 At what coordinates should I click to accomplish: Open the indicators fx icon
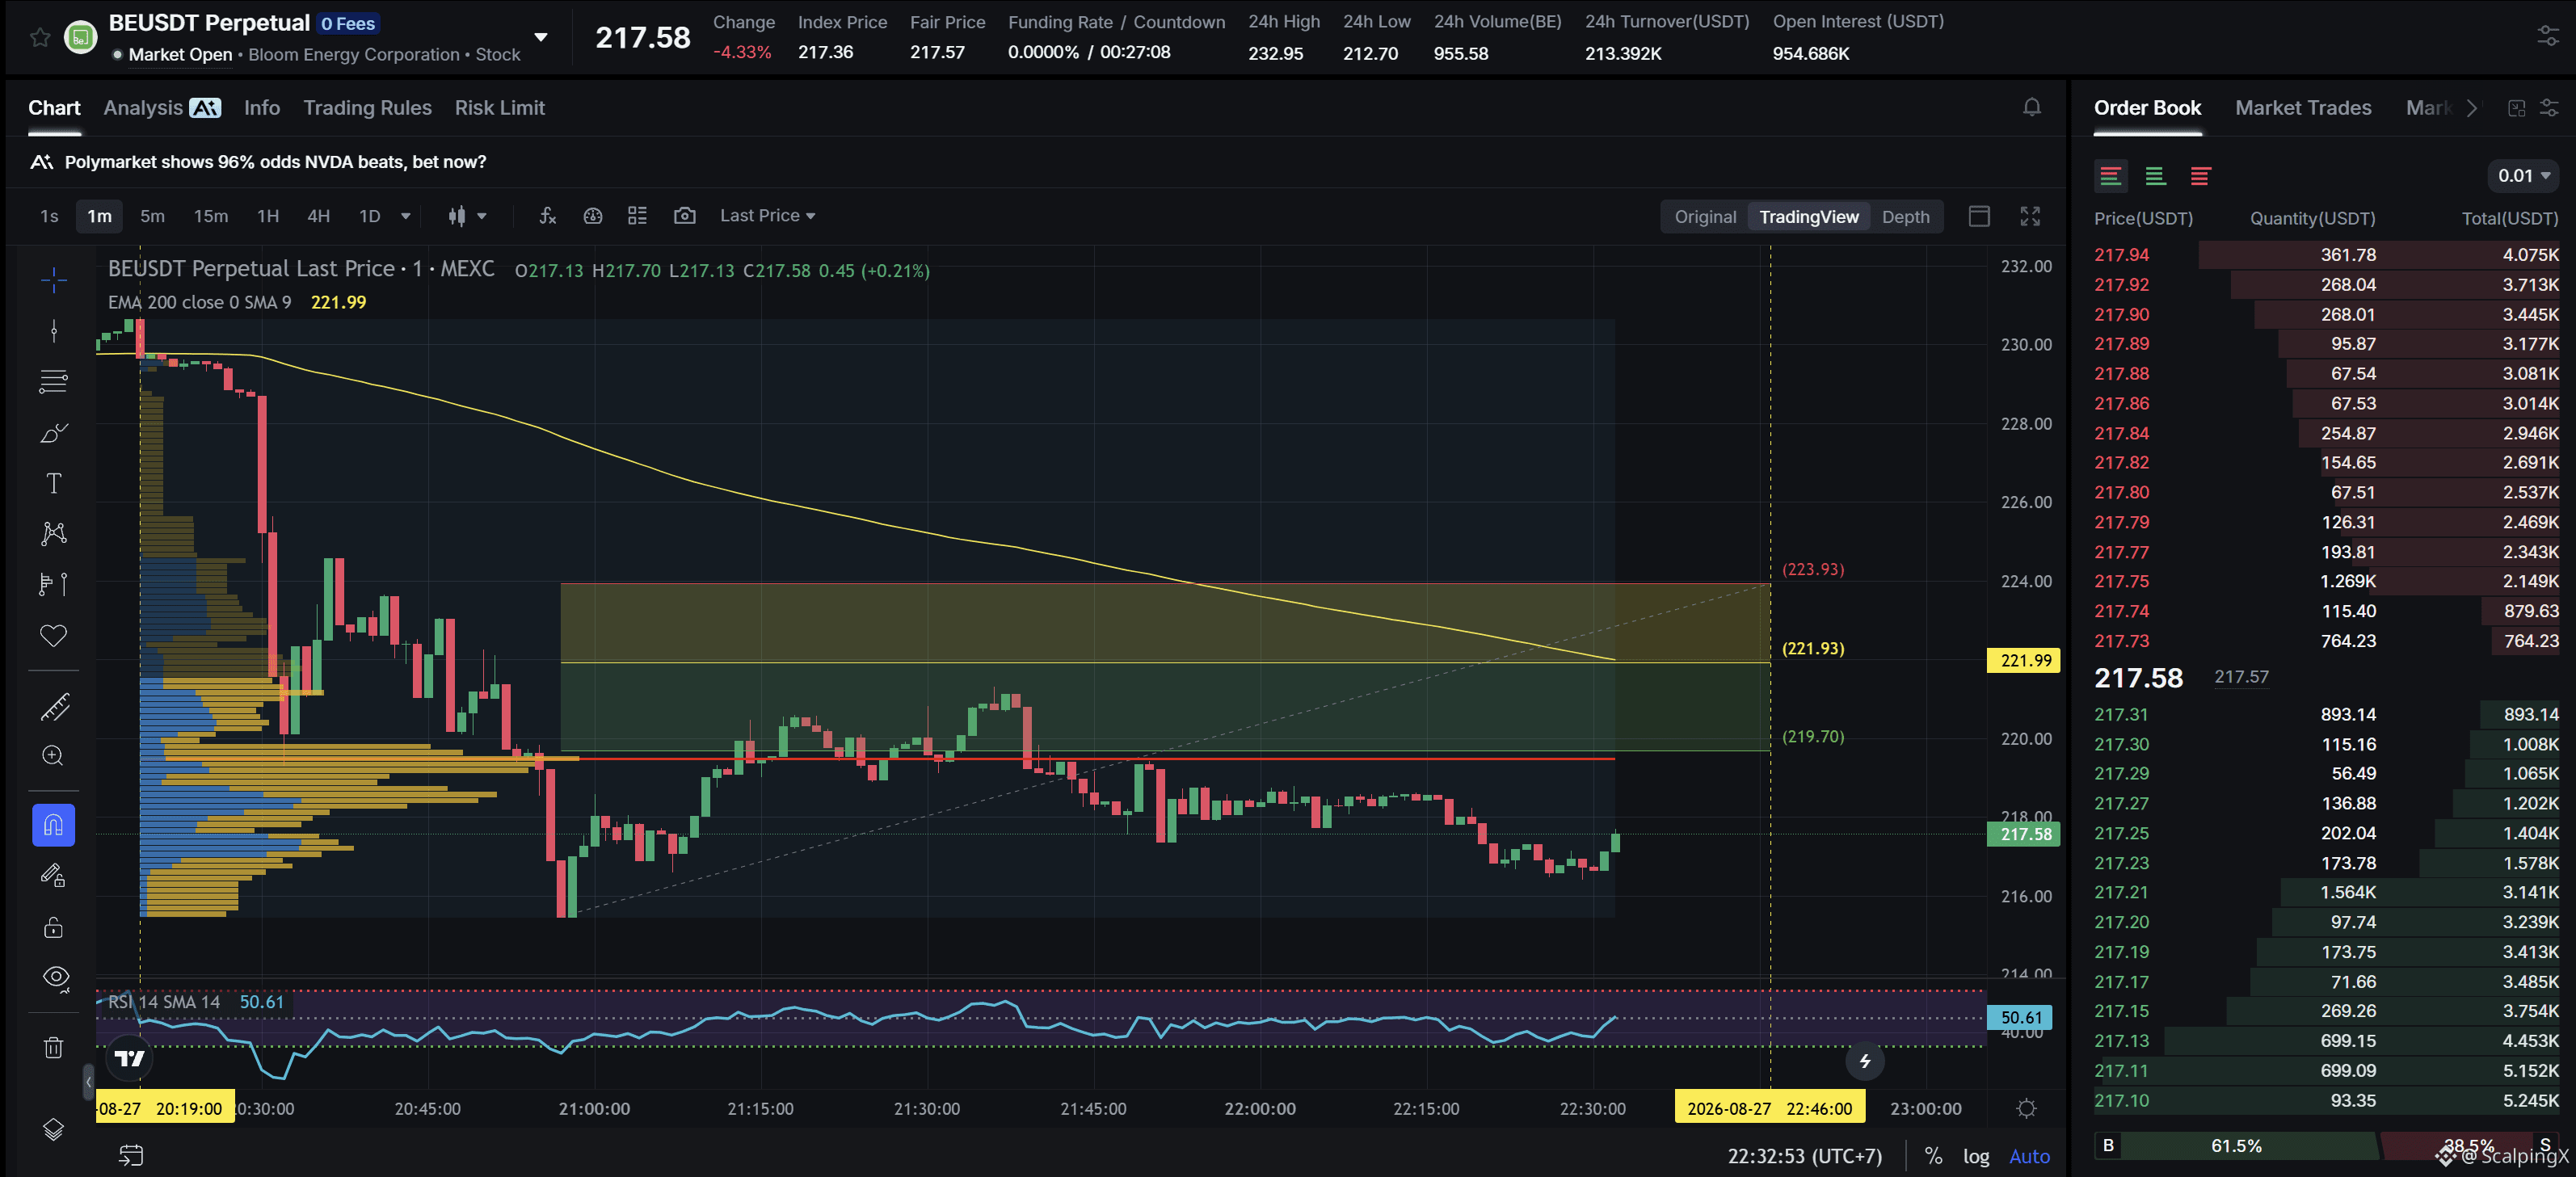(547, 216)
